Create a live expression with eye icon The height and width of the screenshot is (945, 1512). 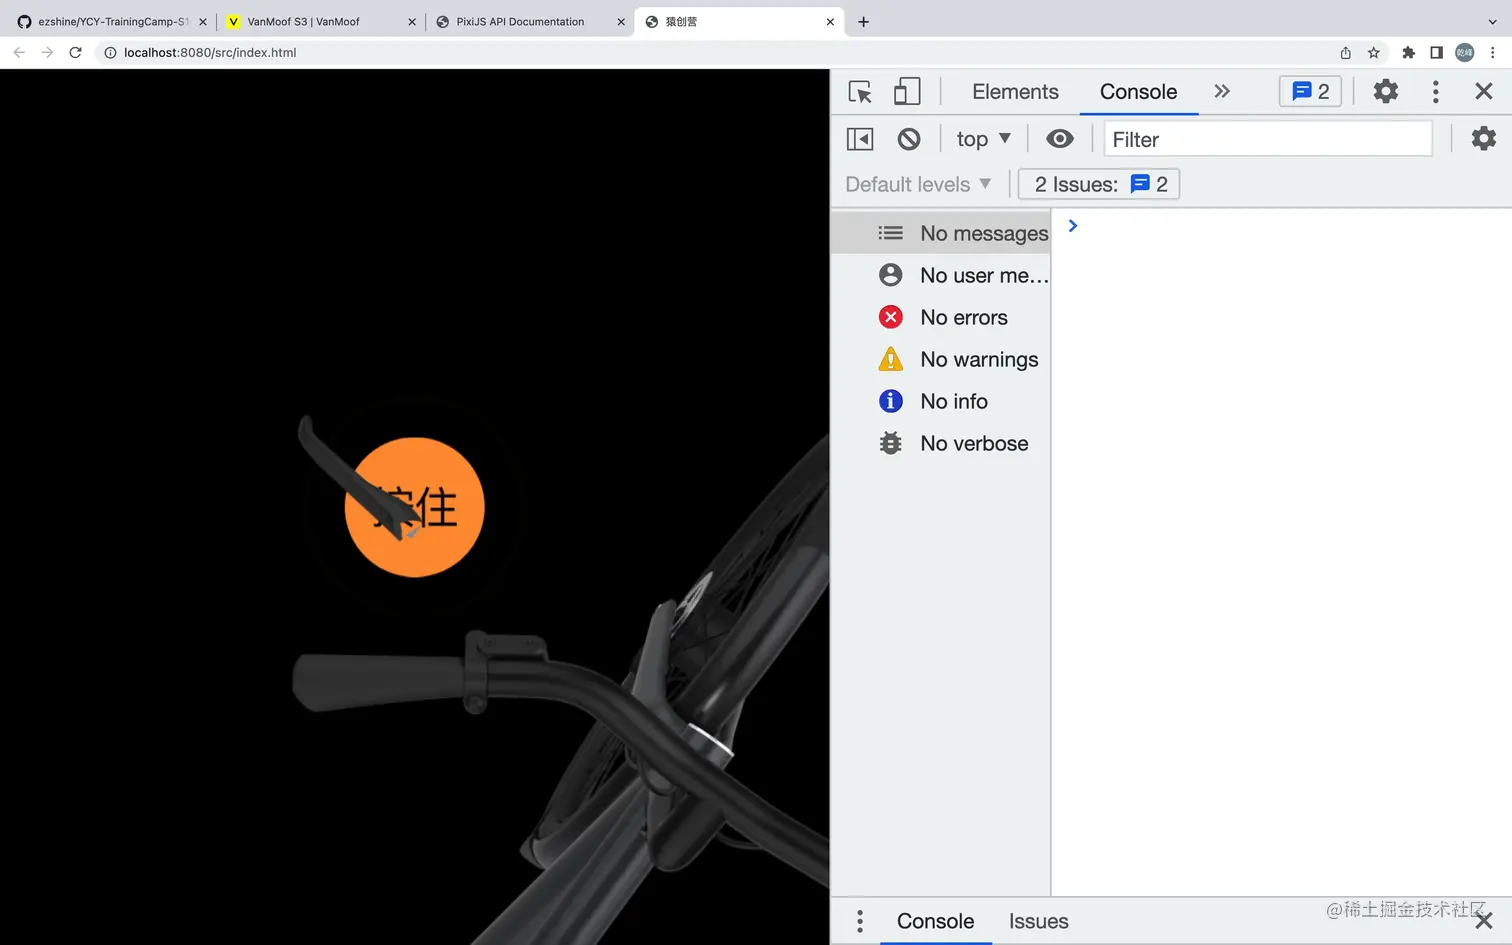(1060, 139)
